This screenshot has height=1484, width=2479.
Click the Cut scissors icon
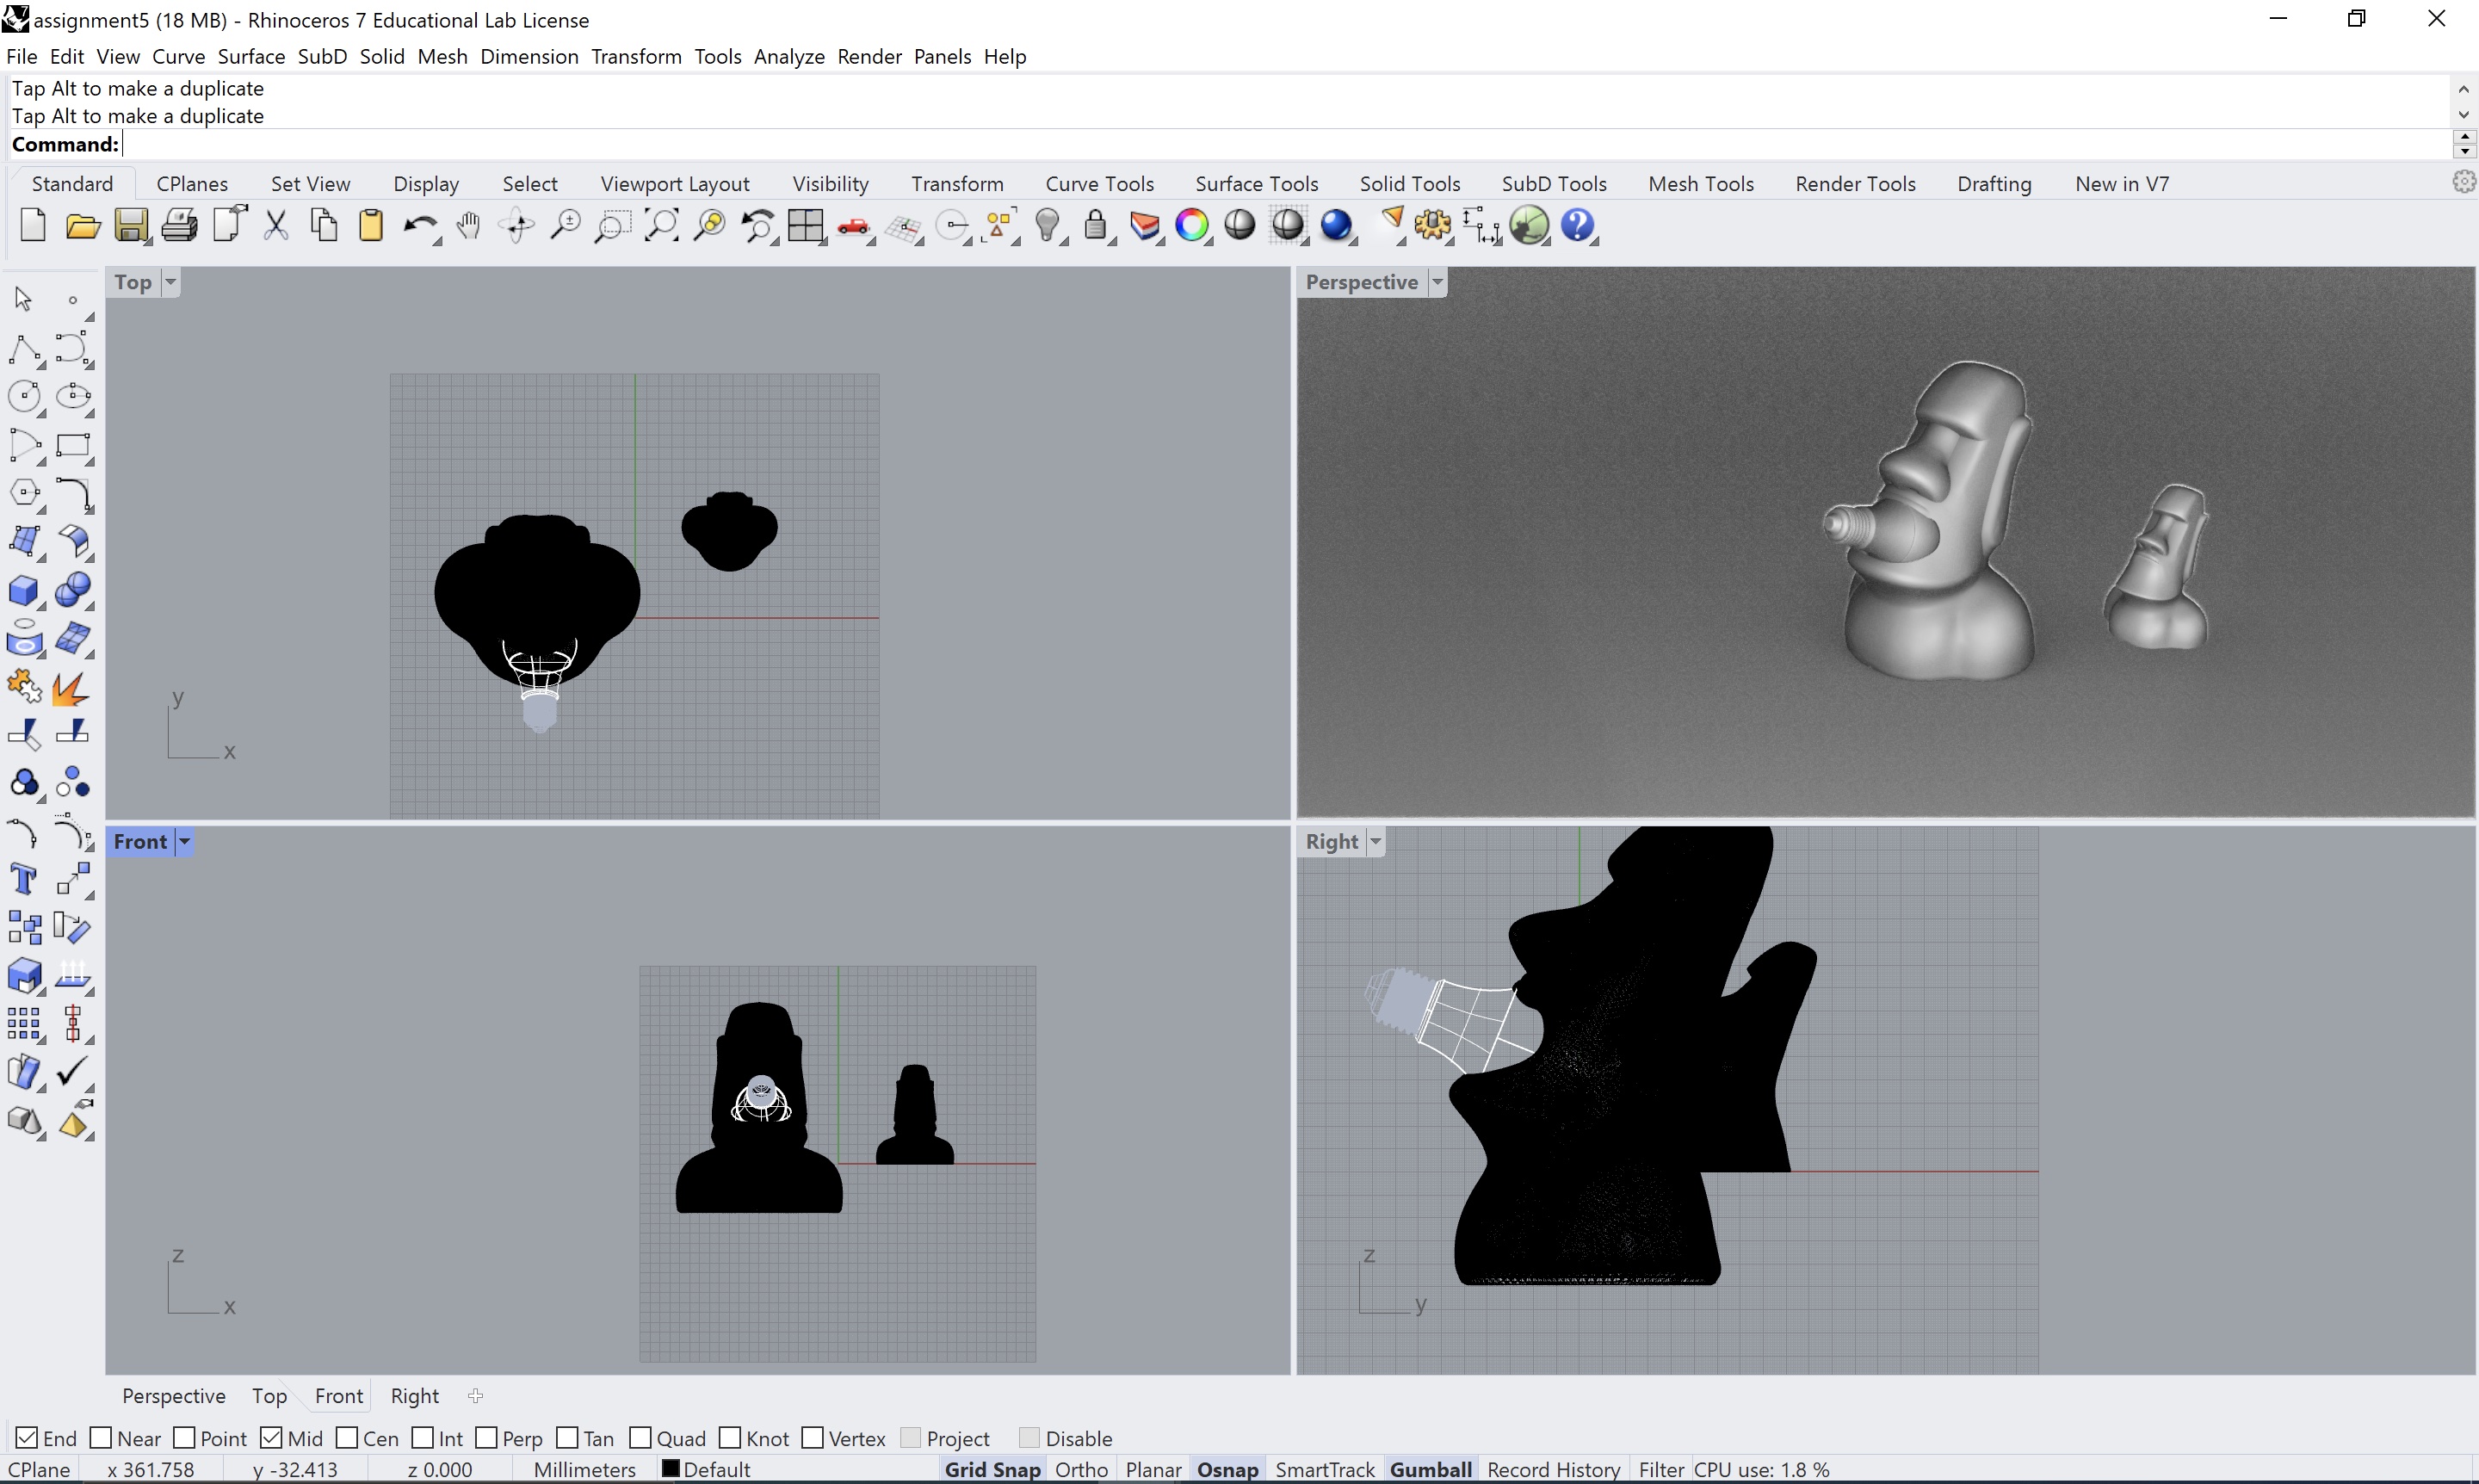(x=276, y=226)
